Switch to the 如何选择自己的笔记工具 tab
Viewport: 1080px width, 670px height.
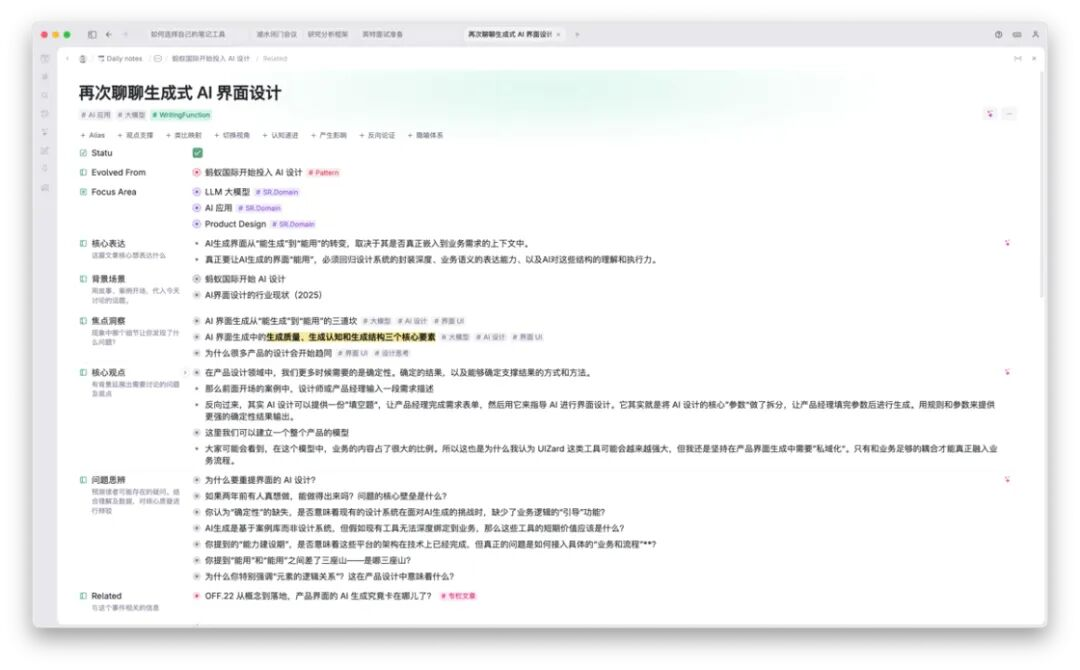tap(188, 34)
